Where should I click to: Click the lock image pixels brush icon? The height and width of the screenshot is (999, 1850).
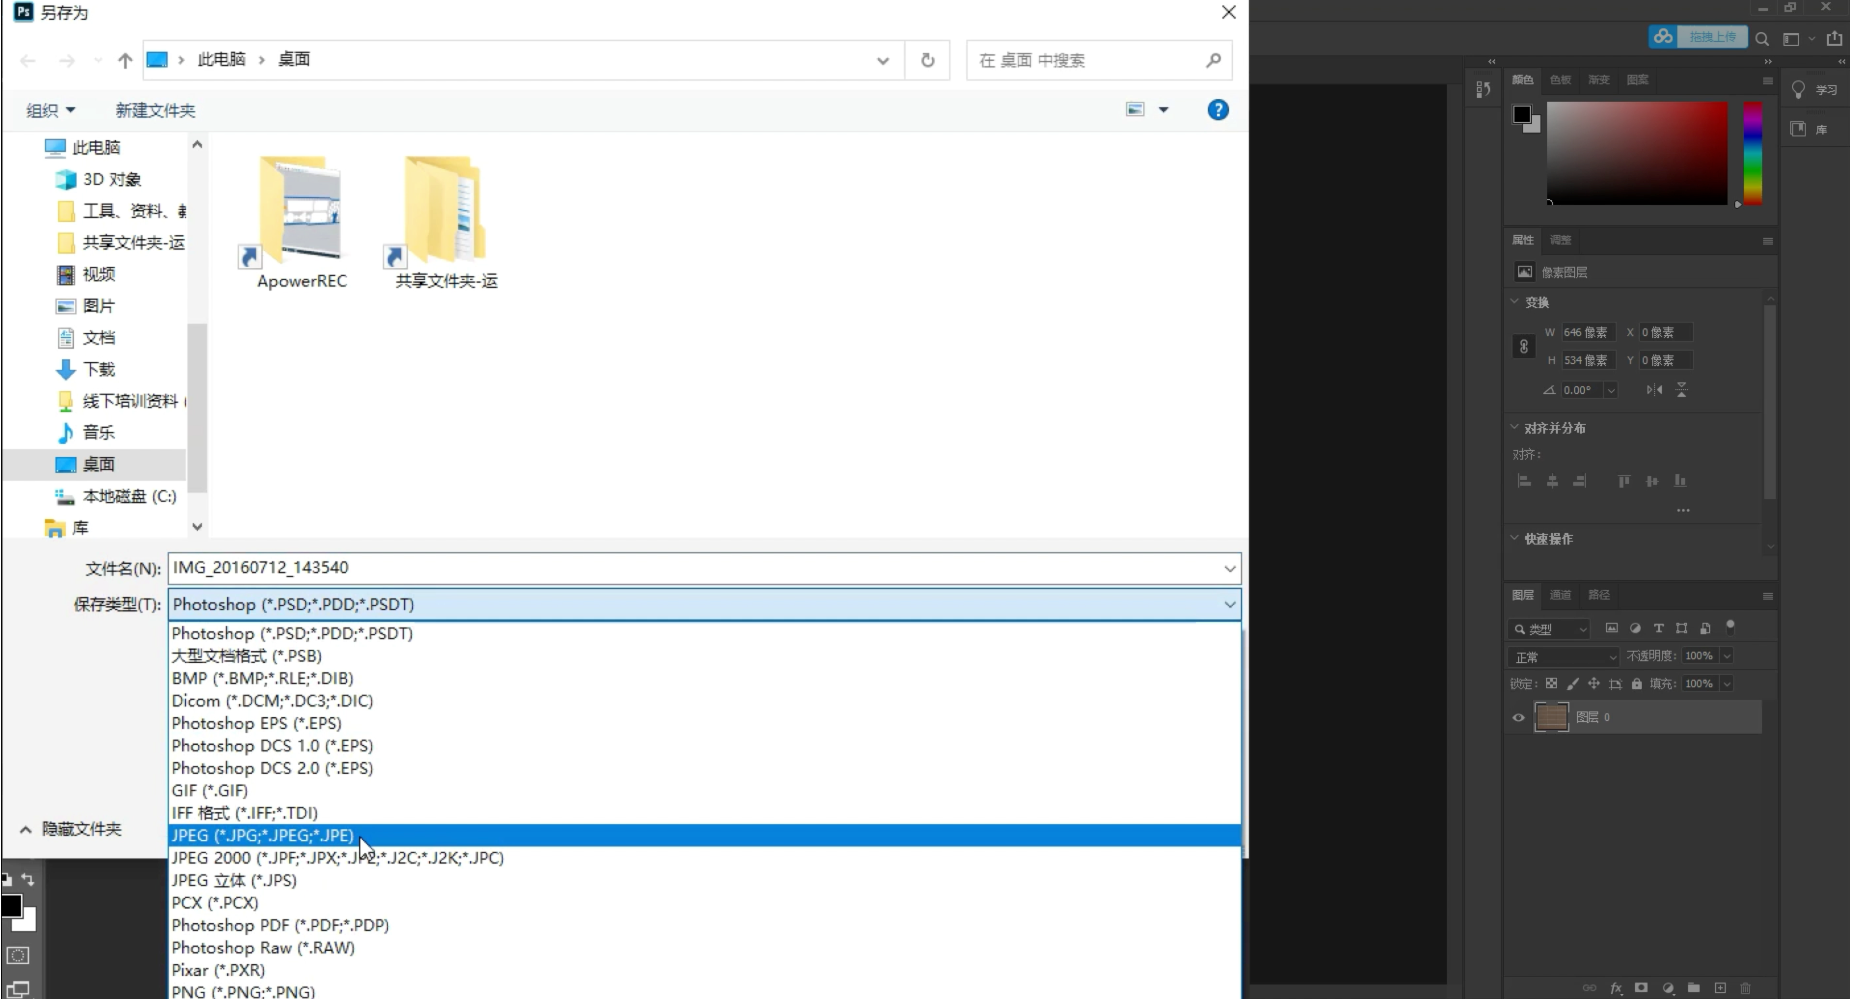1572,684
